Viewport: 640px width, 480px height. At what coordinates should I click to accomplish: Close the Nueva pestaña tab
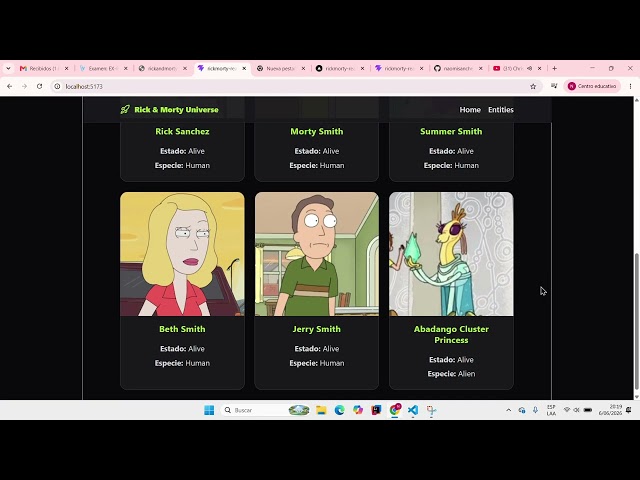[303, 68]
